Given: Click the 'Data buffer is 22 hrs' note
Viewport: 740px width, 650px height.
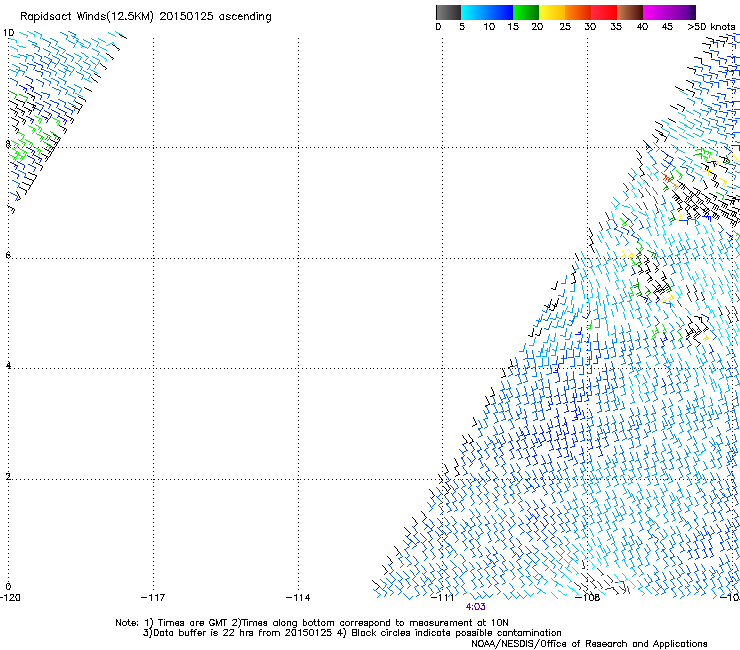Looking at the screenshot, I should (x=352, y=633).
